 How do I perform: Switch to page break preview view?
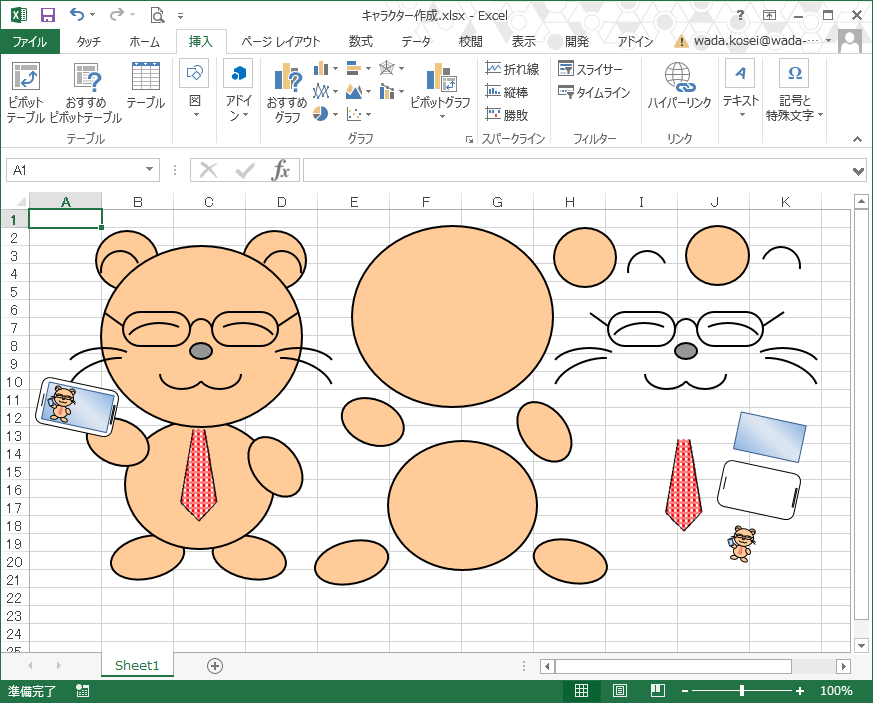(x=657, y=691)
